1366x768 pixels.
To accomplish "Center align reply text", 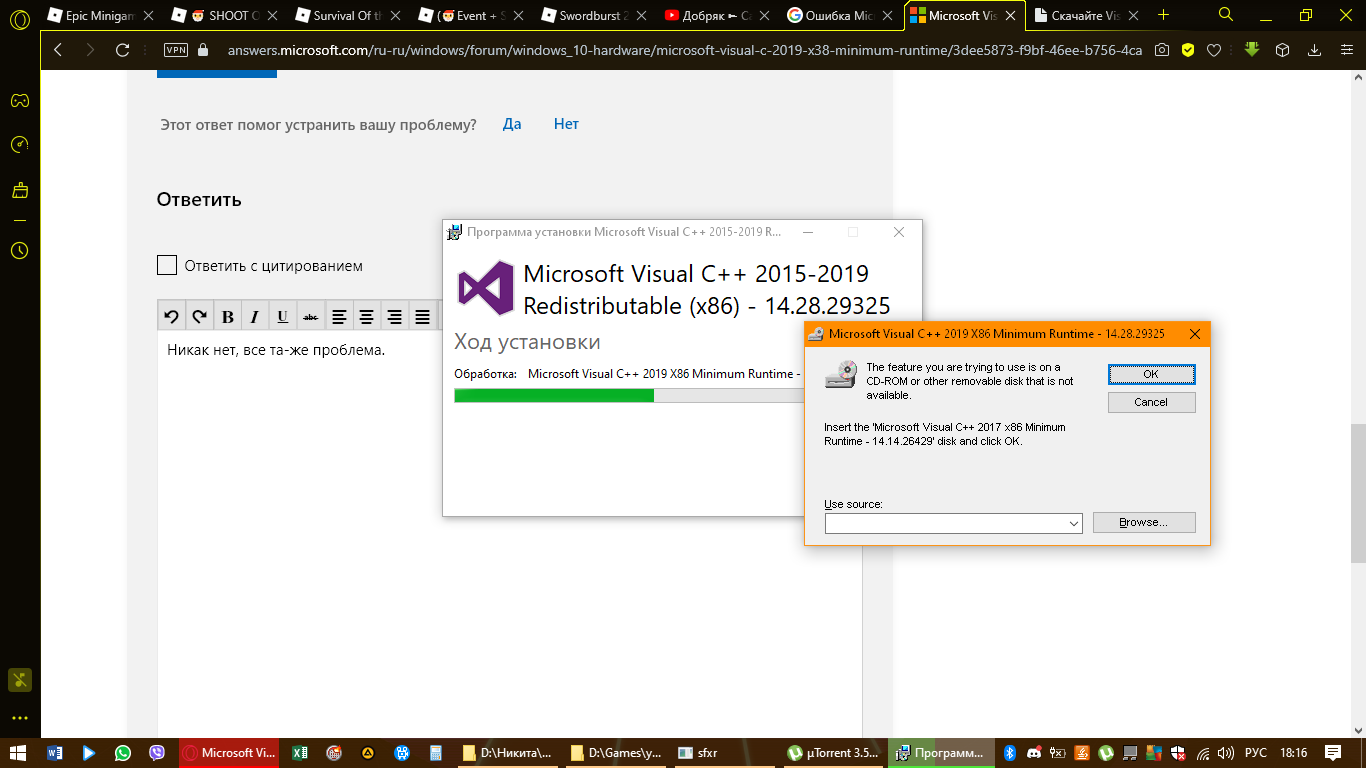I will (367, 317).
